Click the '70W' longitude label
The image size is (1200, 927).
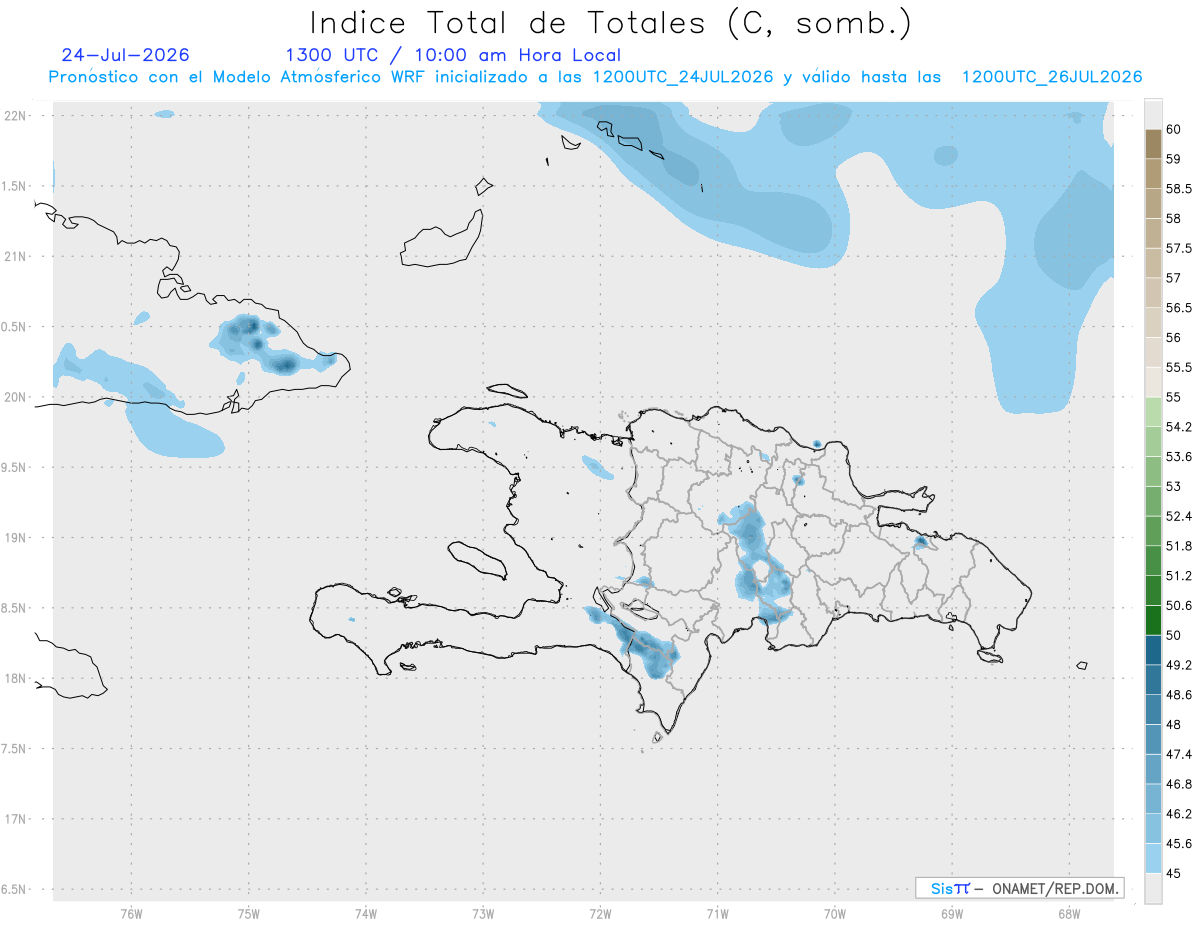click(835, 913)
